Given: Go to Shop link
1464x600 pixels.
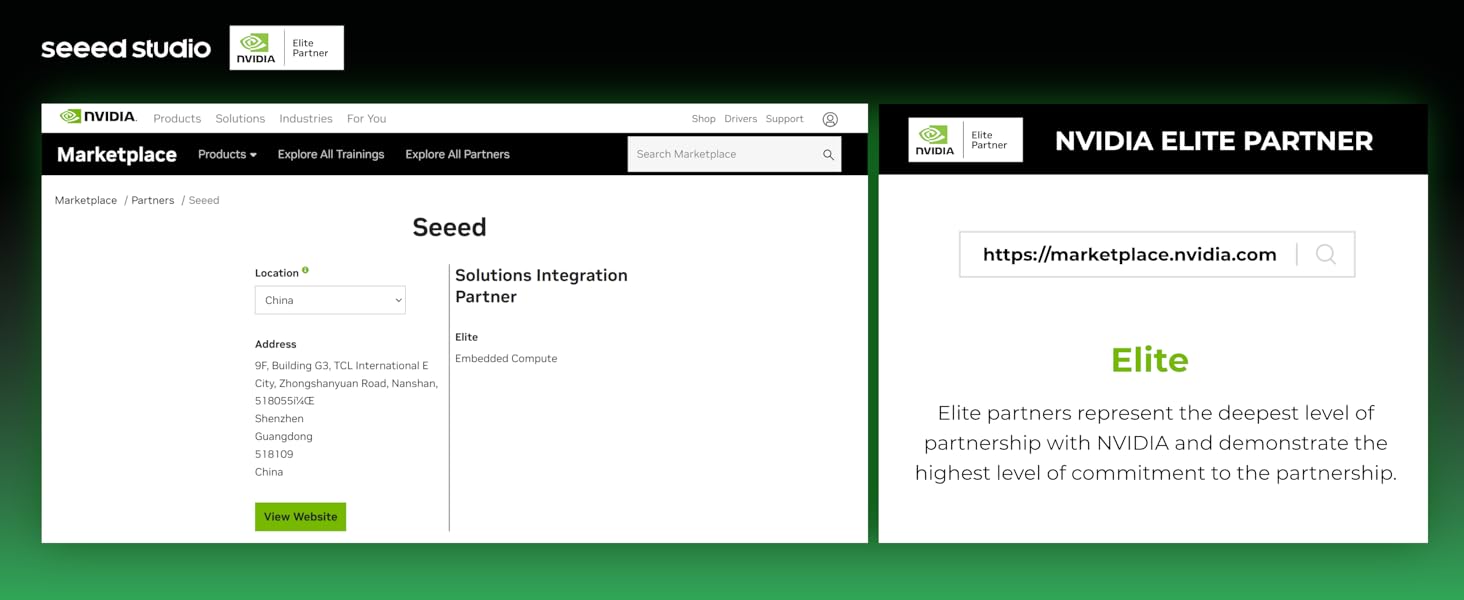Looking at the screenshot, I should click(703, 118).
